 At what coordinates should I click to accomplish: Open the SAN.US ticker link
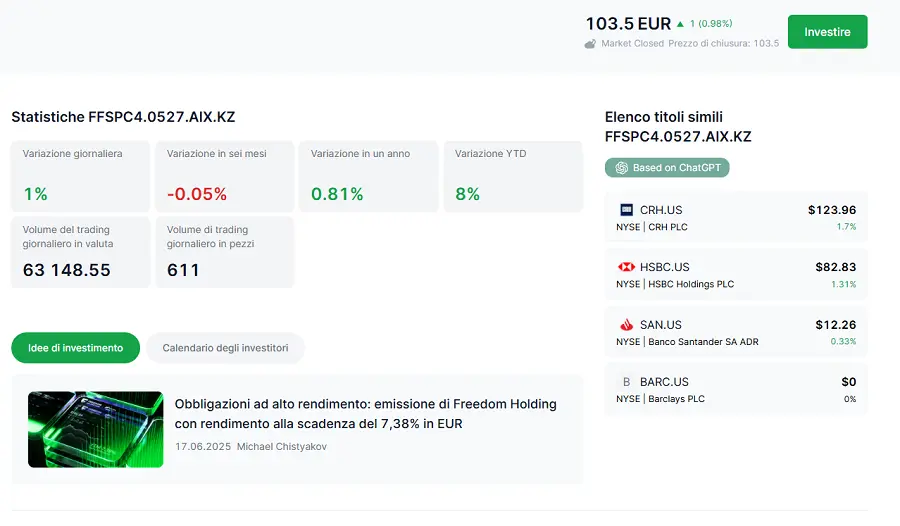tap(661, 325)
